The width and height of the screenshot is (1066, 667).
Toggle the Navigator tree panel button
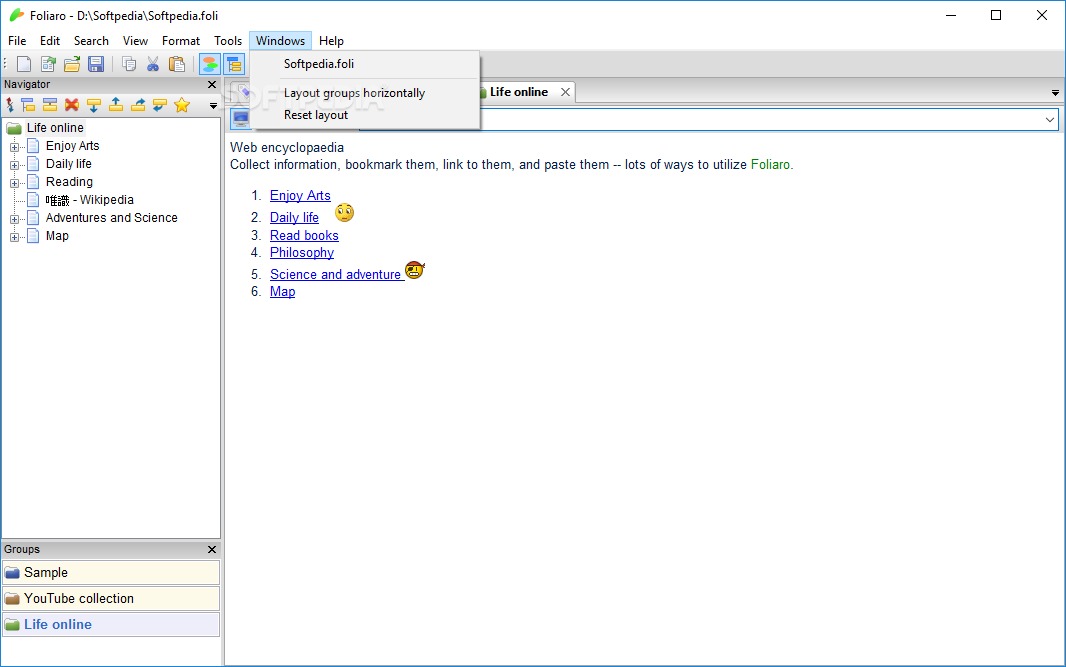coord(234,65)
